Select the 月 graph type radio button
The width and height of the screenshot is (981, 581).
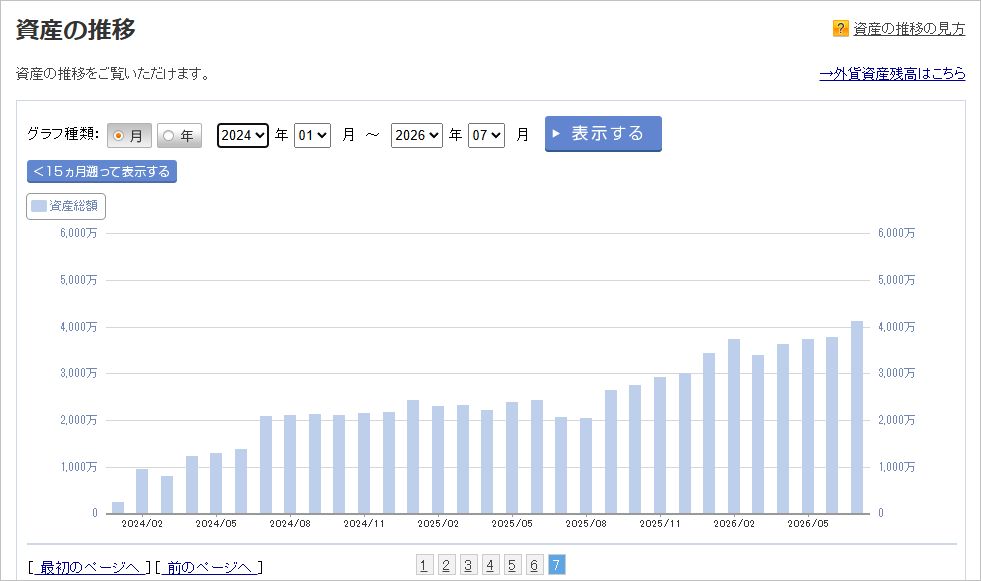[x=130, y=135]
